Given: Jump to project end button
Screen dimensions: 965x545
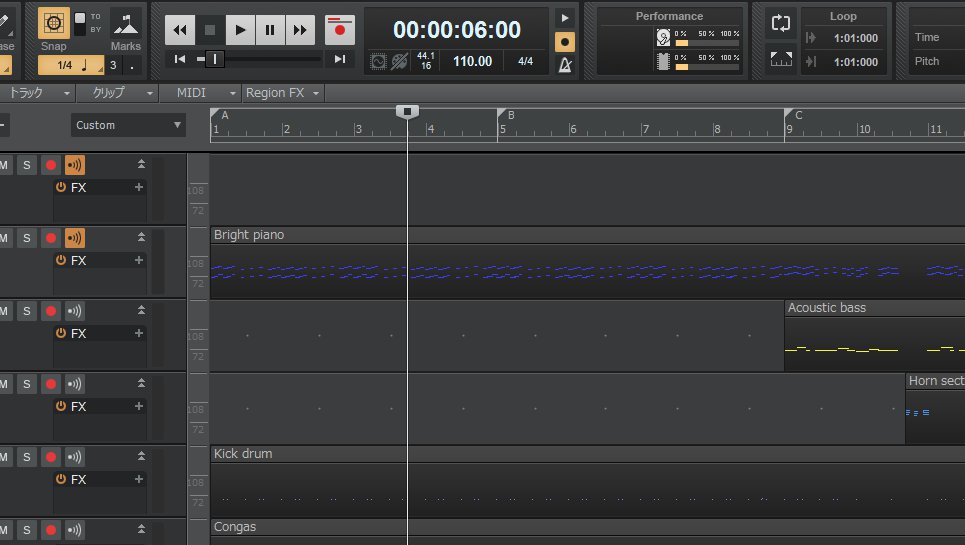Looking at the screenshot, I should pos(340,59).
